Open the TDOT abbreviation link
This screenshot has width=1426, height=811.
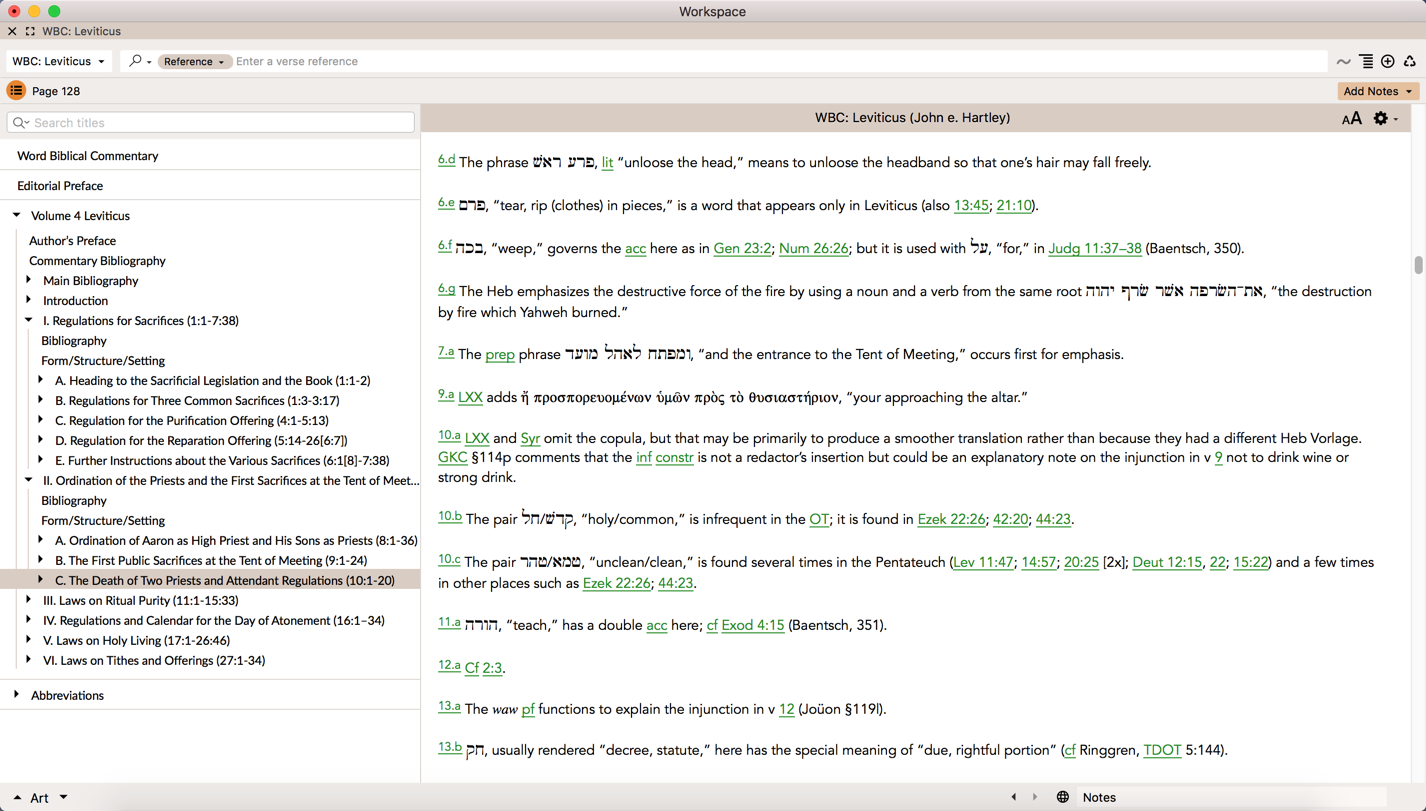point(1162,750)
